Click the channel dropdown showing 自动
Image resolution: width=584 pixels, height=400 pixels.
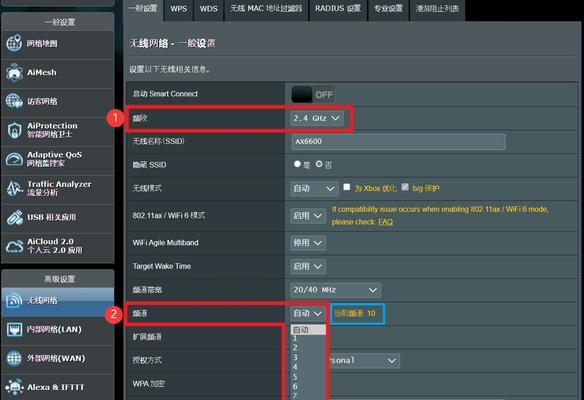tap(308, 313)
